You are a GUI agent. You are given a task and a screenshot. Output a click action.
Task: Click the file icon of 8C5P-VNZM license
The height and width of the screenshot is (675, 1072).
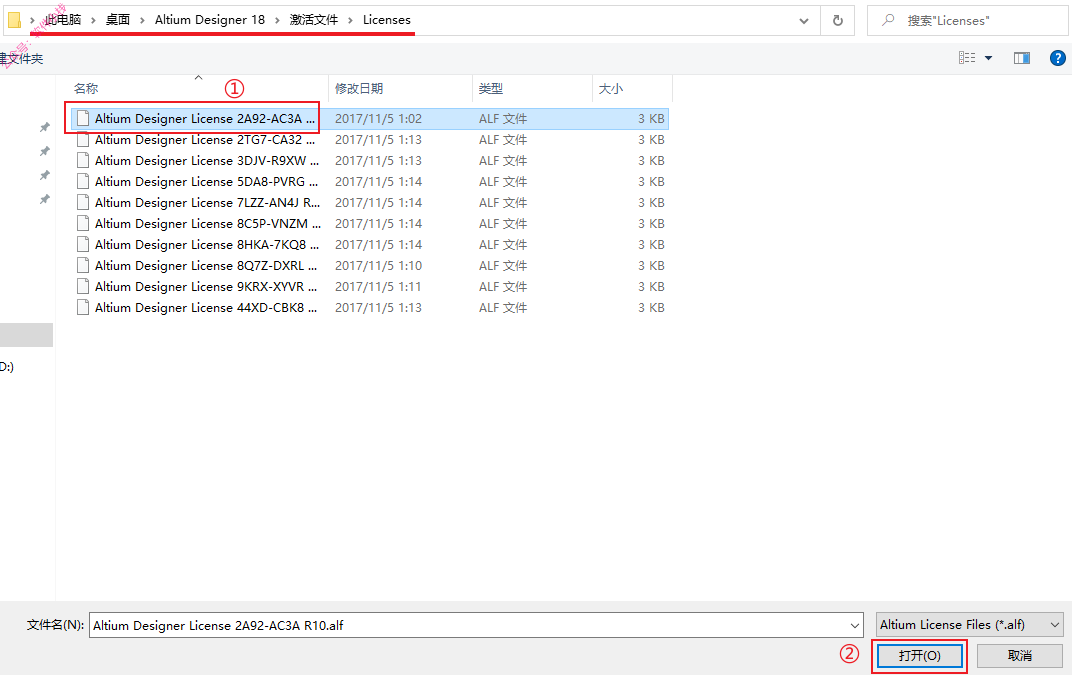point(83,224)
